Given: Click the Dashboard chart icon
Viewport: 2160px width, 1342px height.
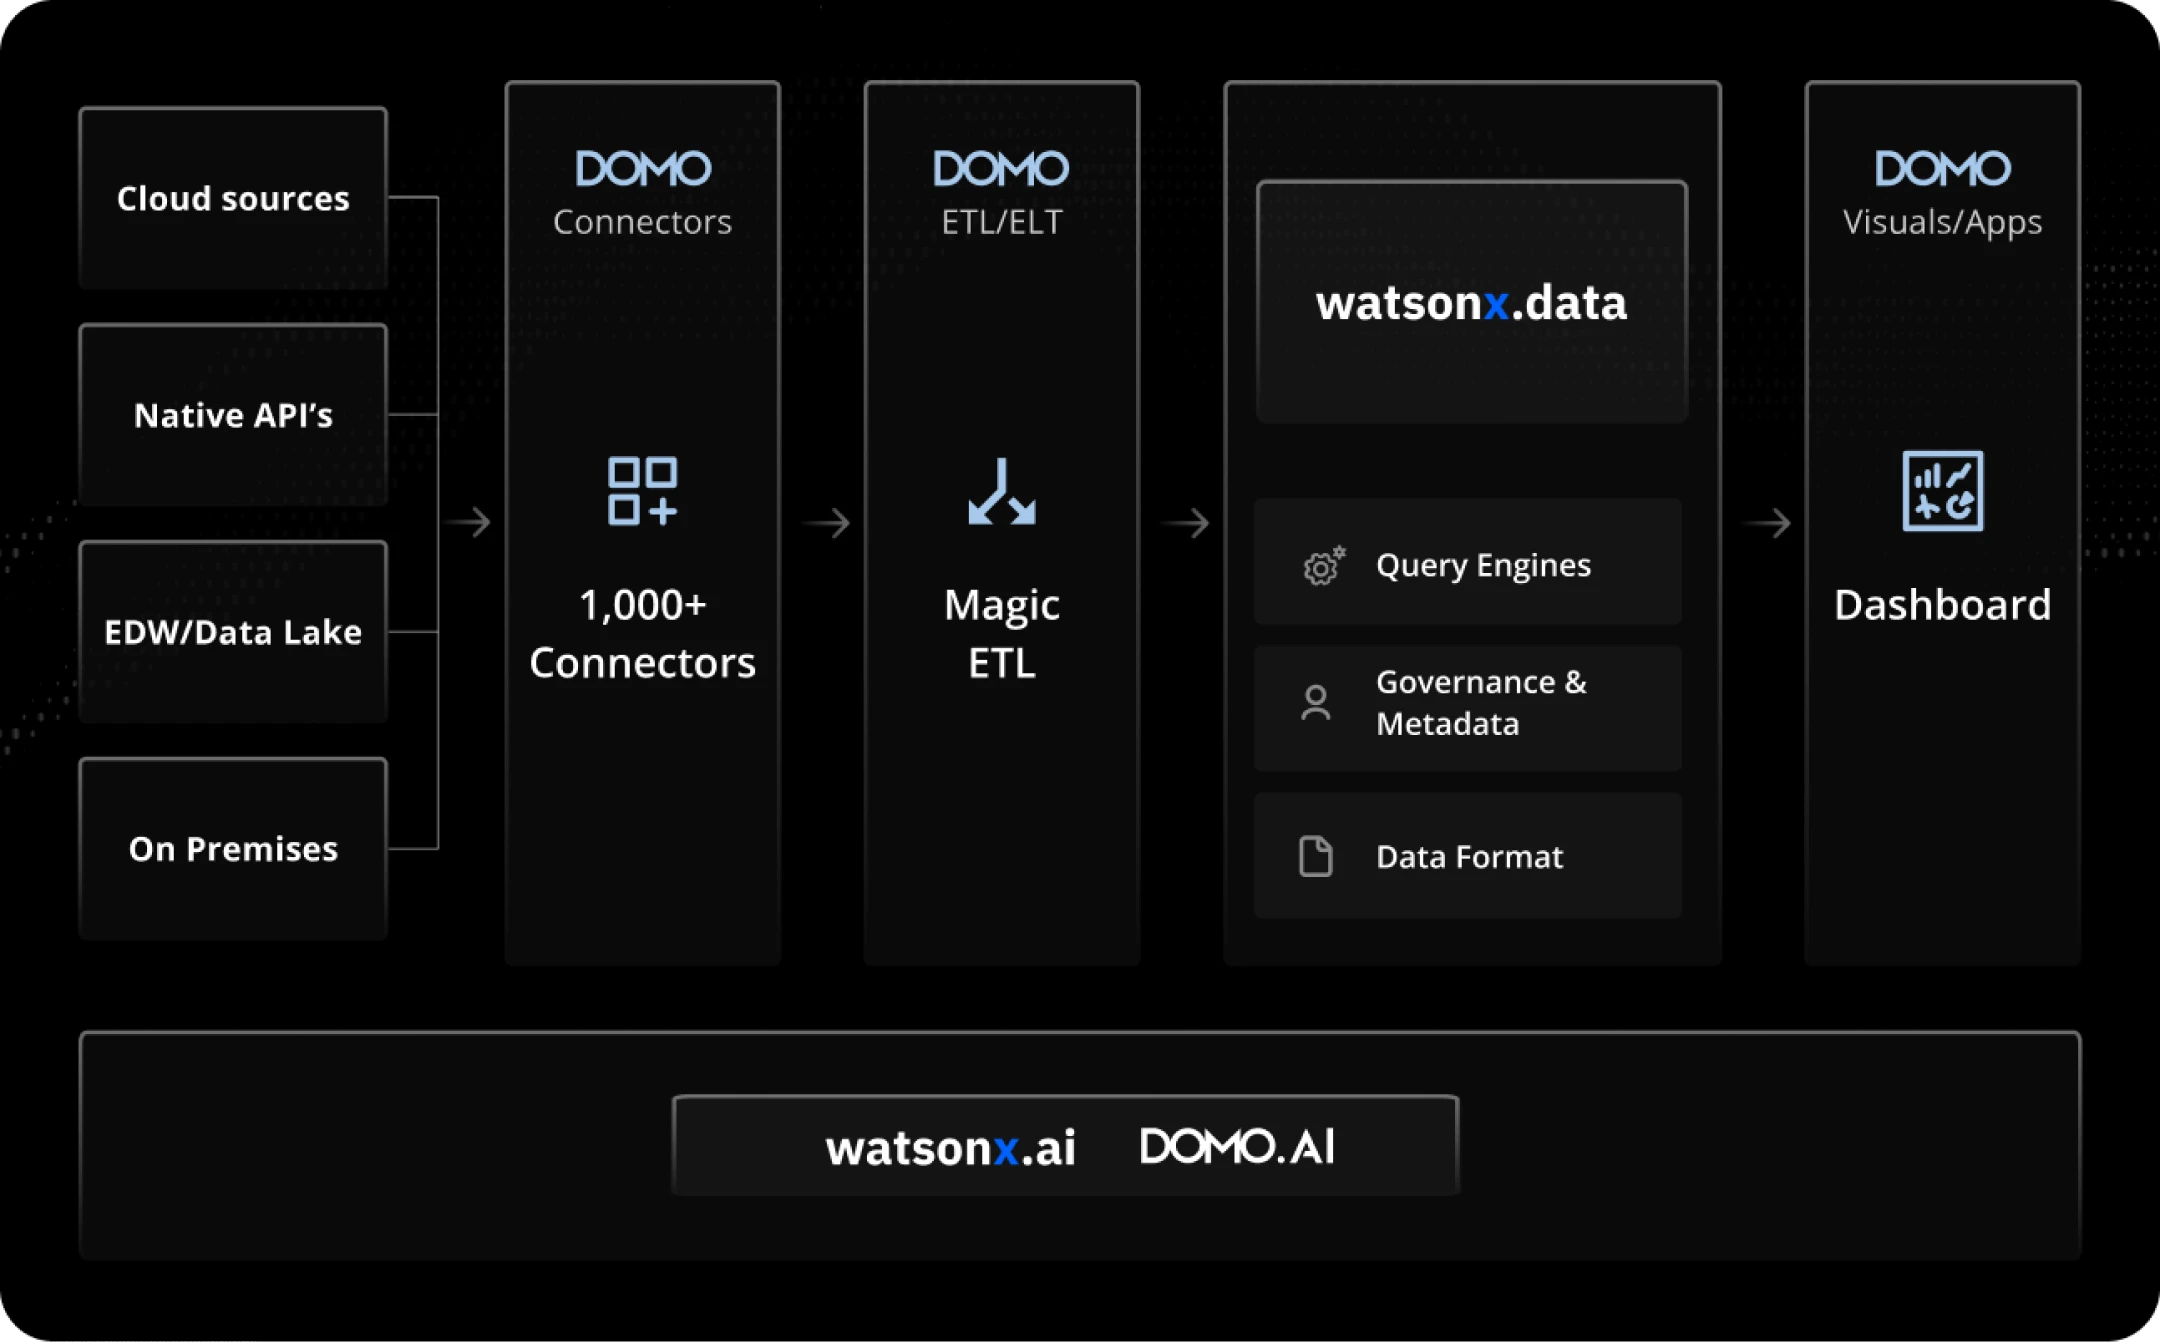Looking at the screenshot, I should coord(1942,491).
